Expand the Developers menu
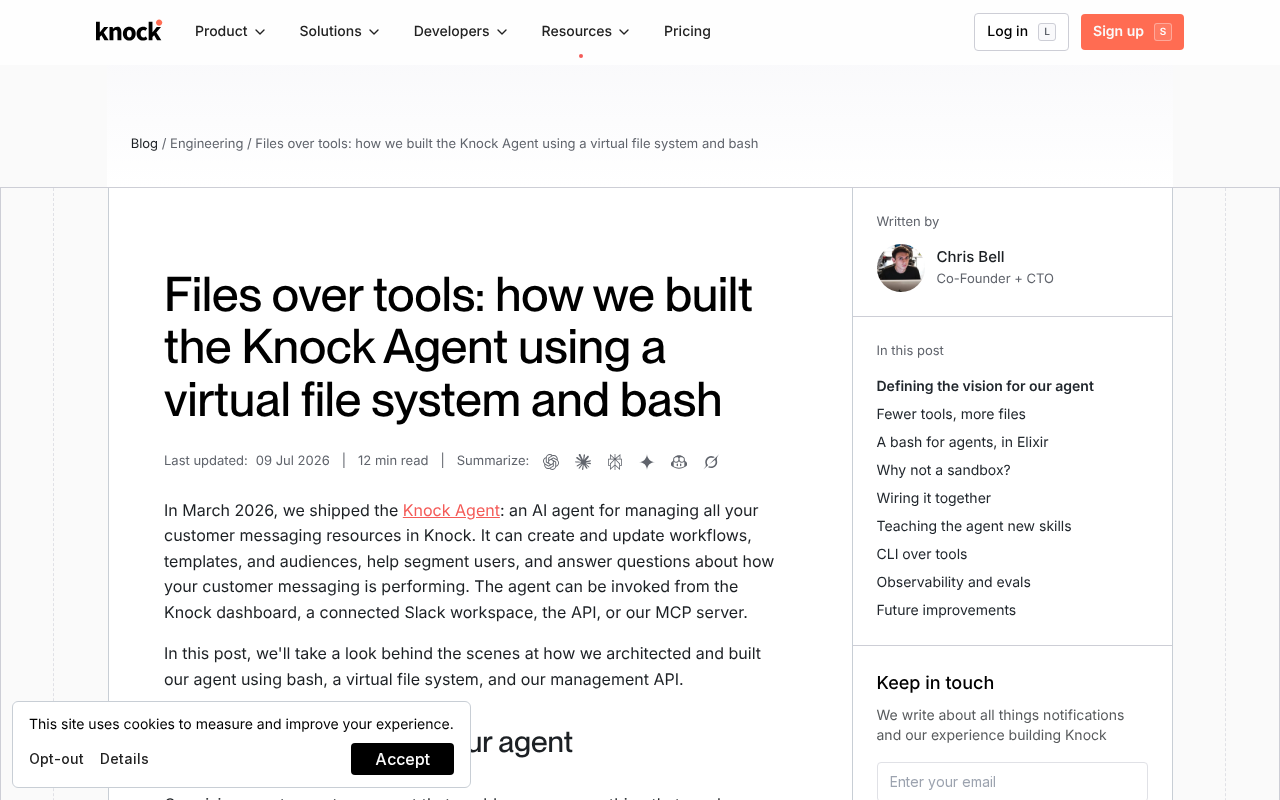 coord(461,31)
